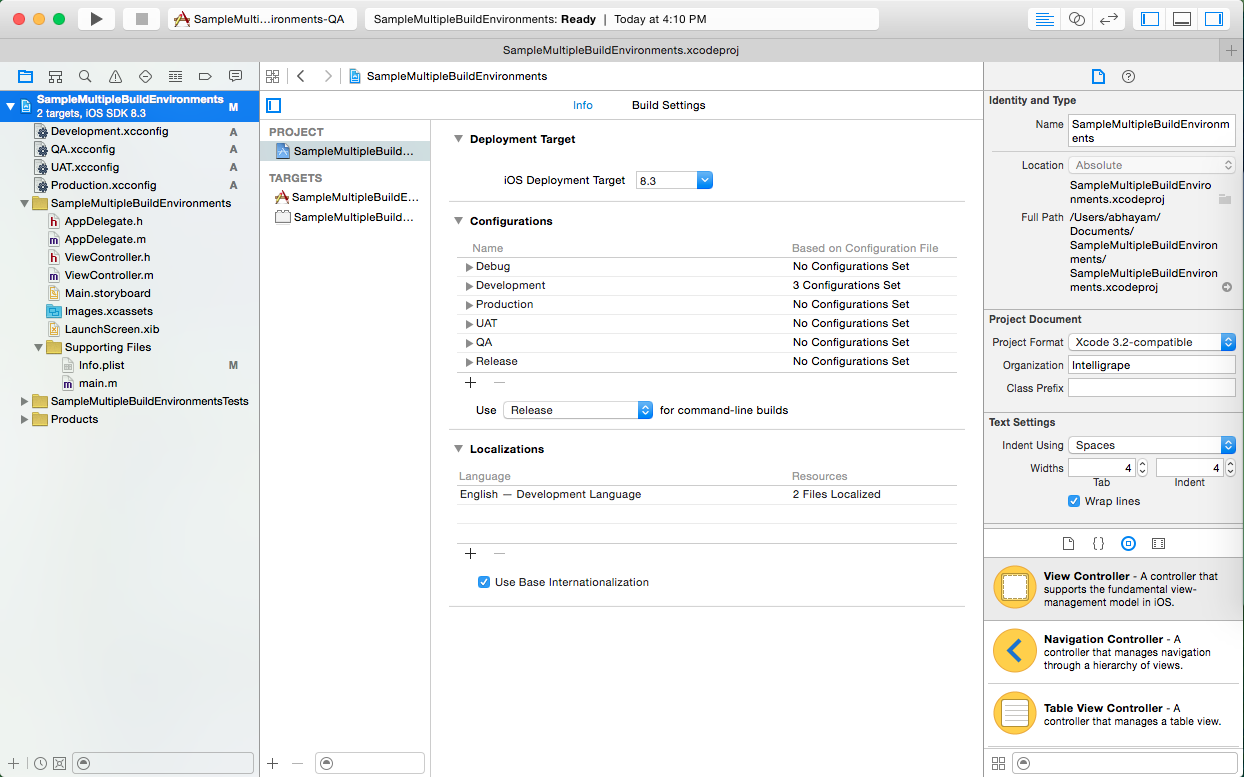Stop the running build

[142, 19]
